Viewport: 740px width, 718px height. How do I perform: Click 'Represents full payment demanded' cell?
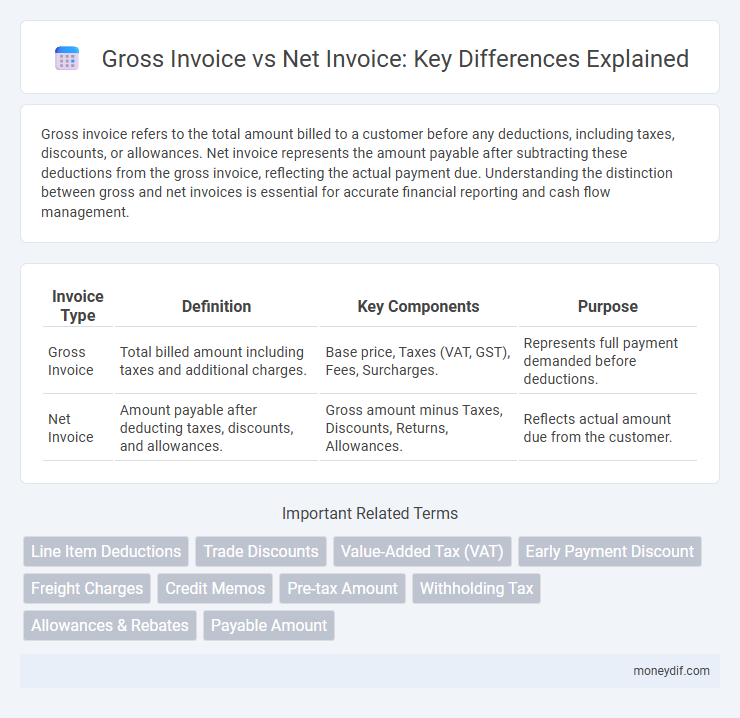pos(608,361)
